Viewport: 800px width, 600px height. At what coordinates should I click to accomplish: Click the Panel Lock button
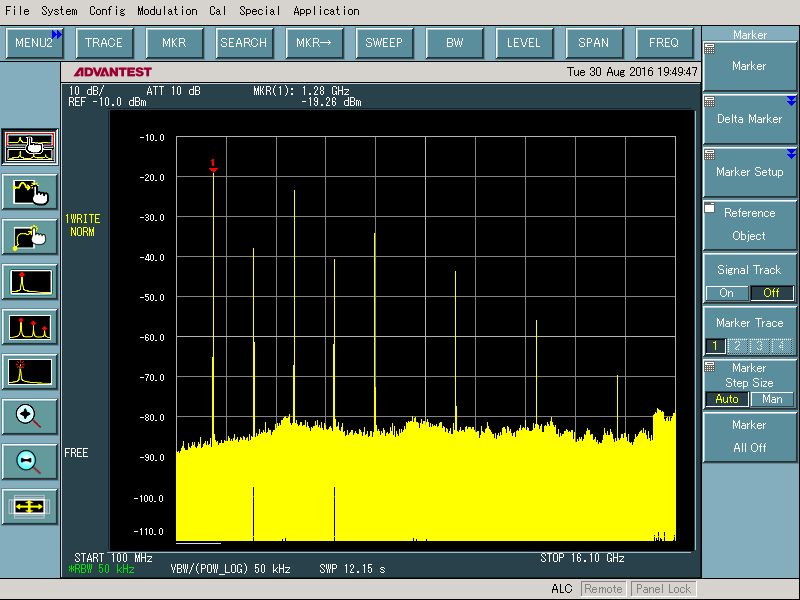tap(663, 589)
